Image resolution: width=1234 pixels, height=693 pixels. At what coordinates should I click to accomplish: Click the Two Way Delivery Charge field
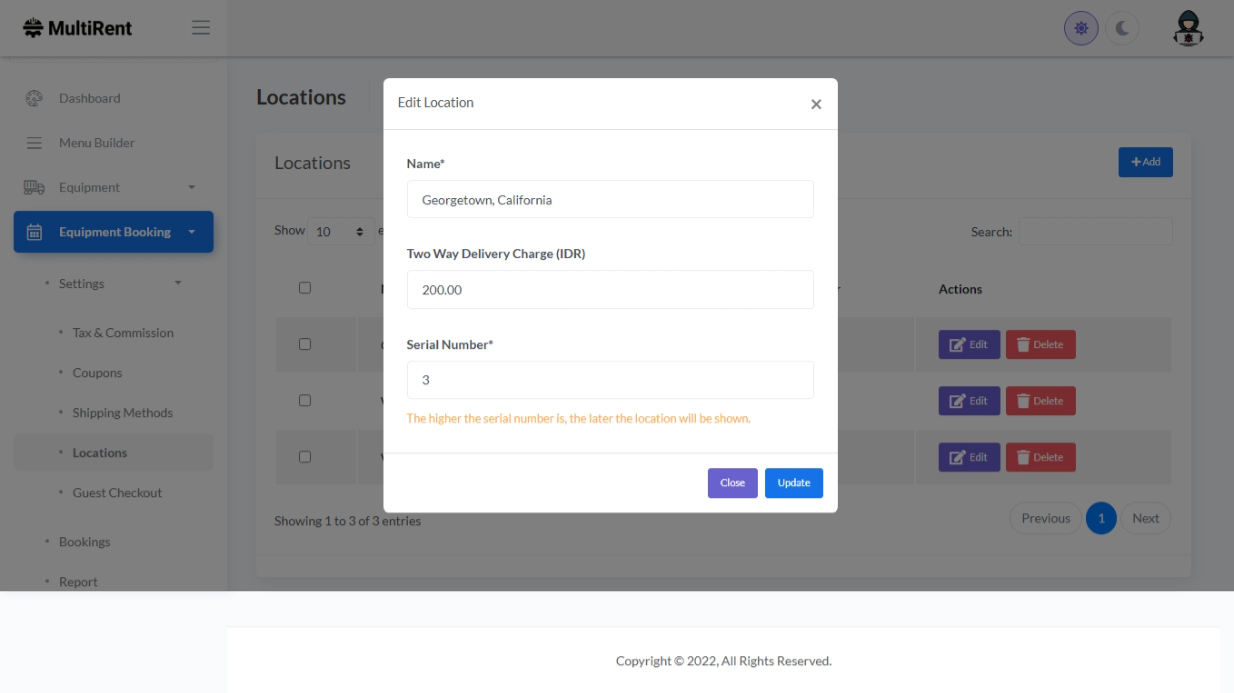[610, 290]
